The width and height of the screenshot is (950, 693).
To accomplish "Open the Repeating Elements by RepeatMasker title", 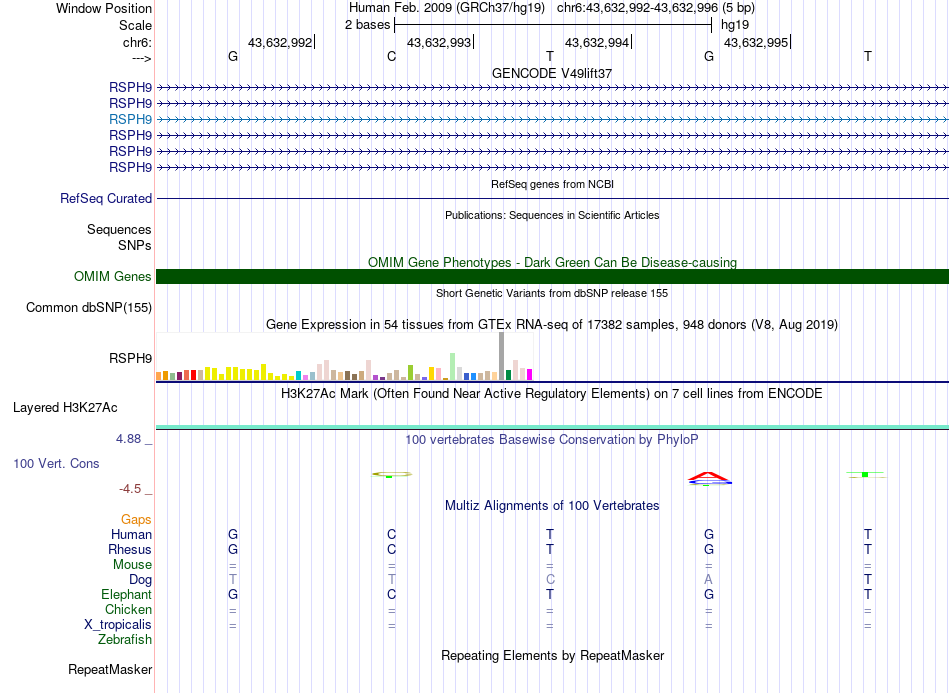I will pos(552,656).
